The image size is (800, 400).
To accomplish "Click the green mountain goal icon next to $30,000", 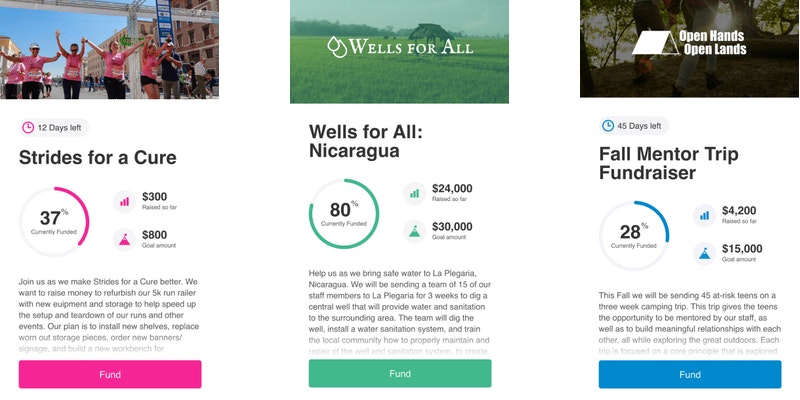I will click(x=414, y=231).
